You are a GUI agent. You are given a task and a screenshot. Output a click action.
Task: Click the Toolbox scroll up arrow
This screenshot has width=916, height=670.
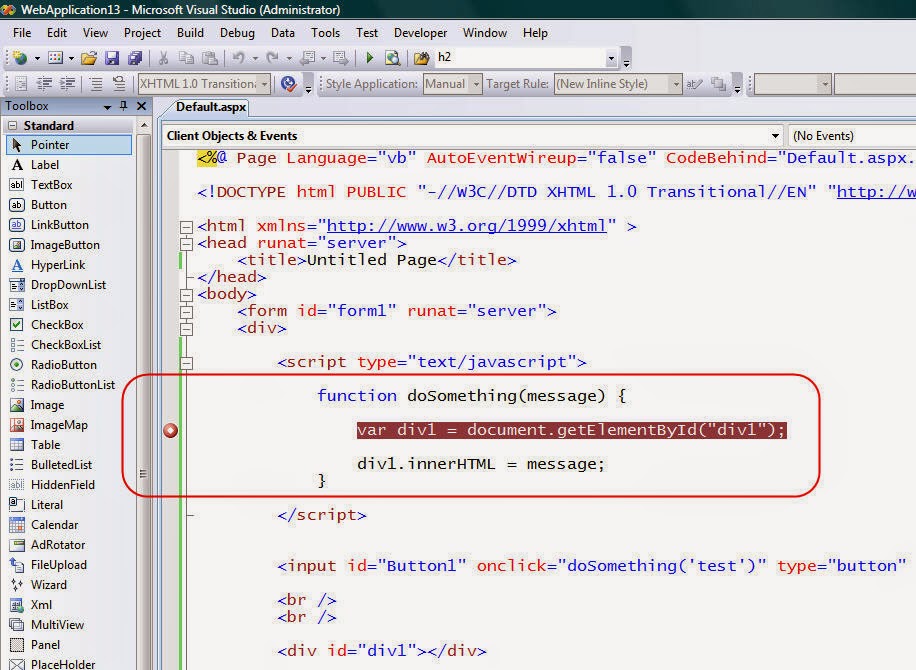[x=144, y=126]
